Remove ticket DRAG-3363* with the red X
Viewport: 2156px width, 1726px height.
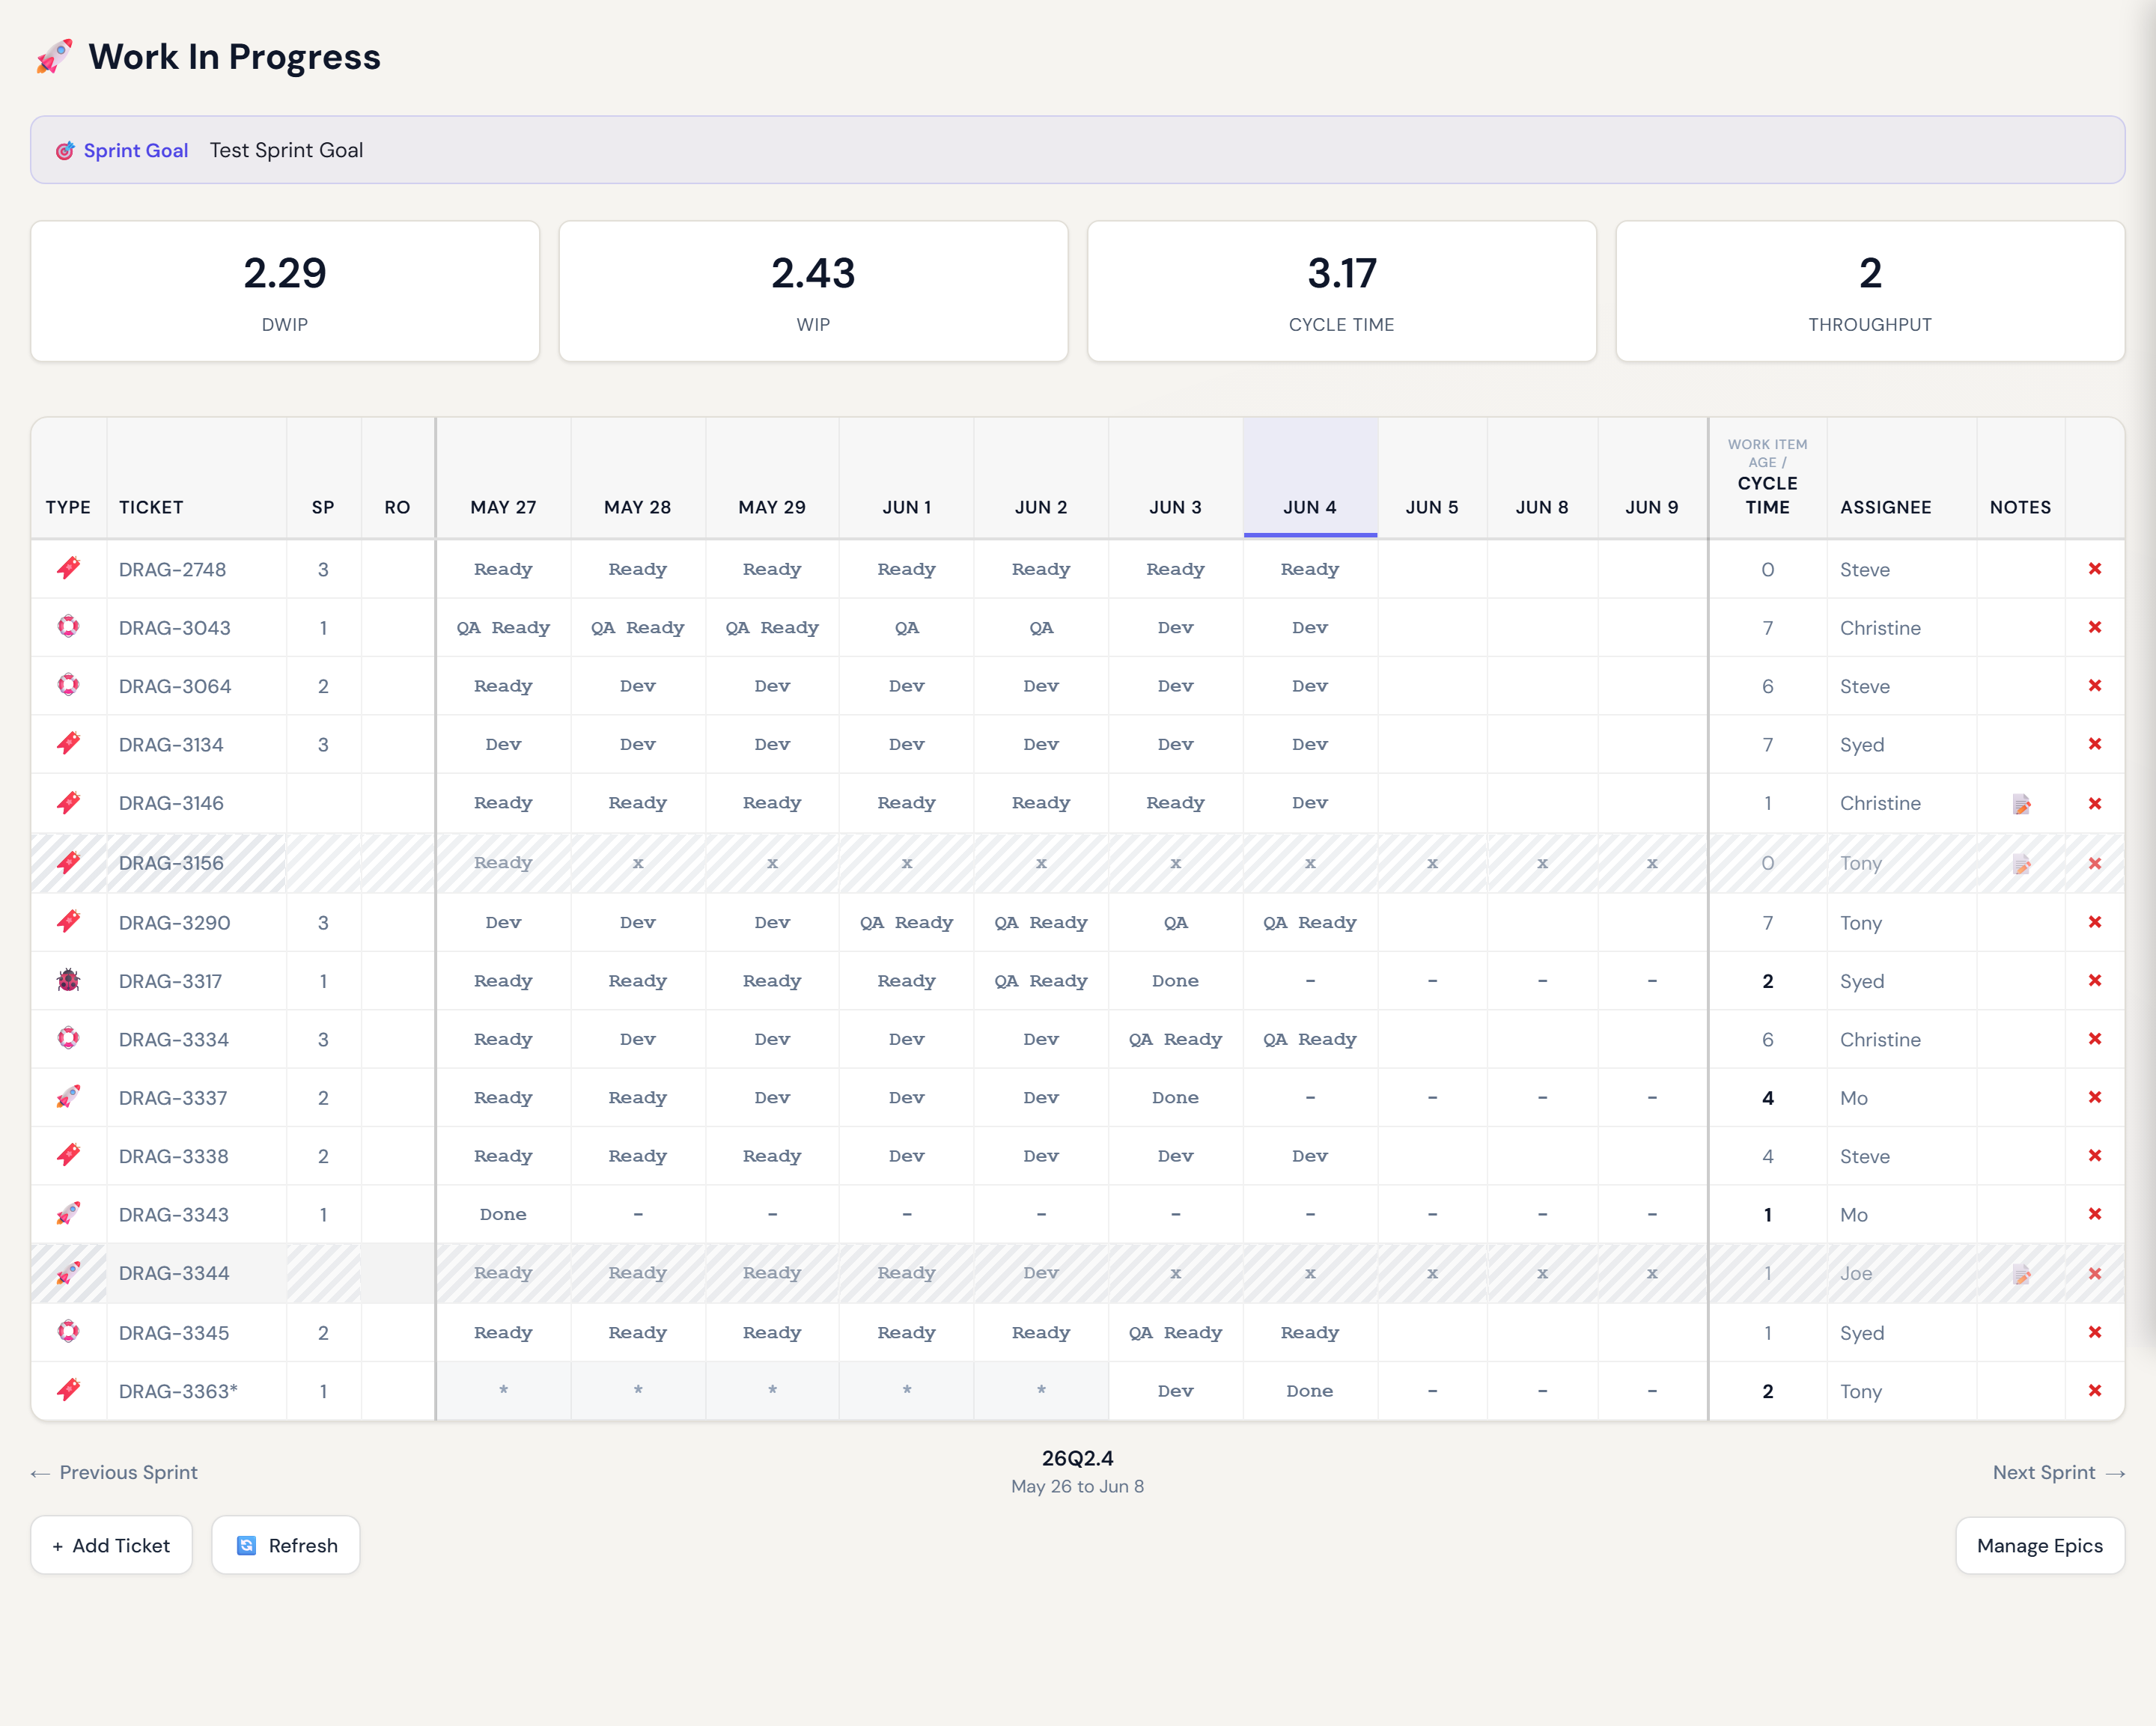[x=2094, y=1391]
